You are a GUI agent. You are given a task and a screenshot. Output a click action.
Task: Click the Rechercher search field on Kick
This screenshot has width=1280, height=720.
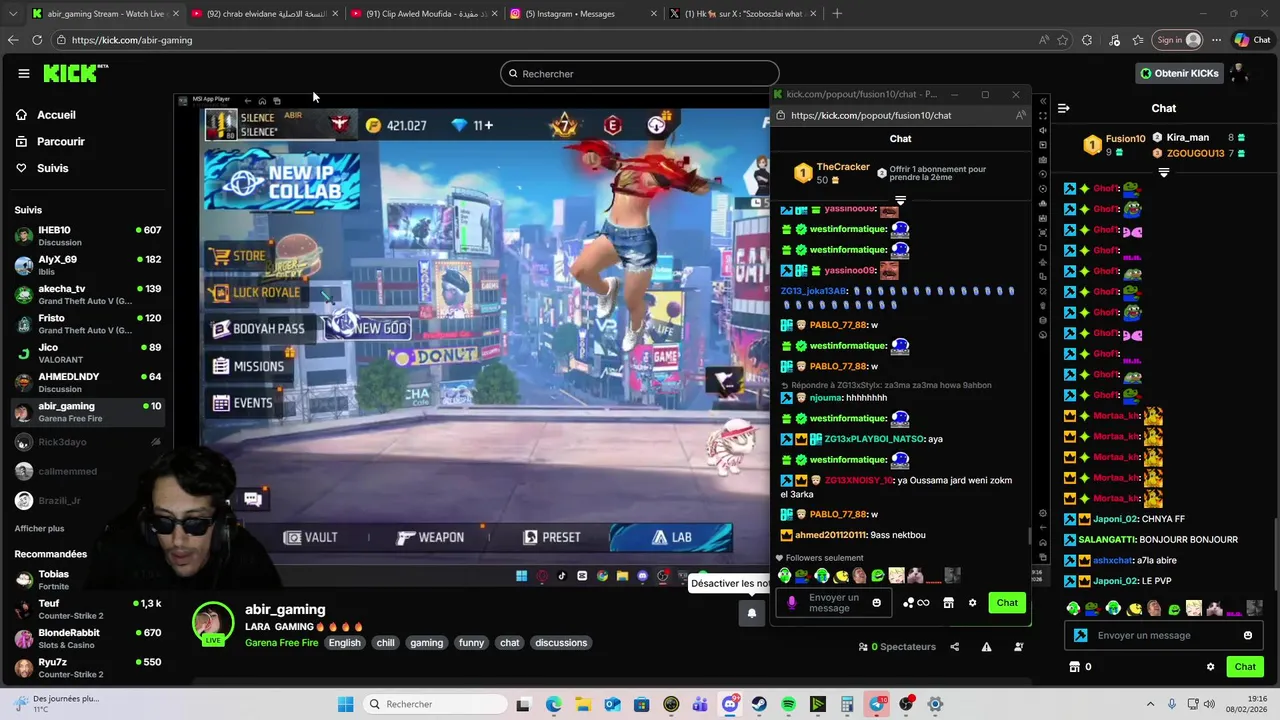640,73
